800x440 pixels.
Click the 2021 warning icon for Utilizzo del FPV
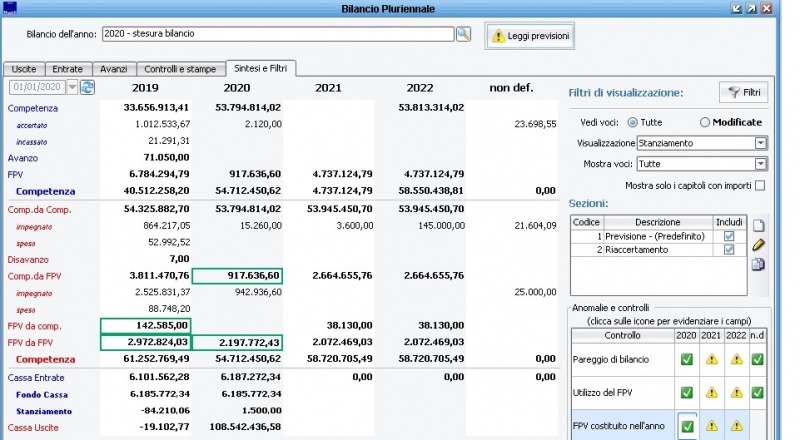(x=712, y=393)
